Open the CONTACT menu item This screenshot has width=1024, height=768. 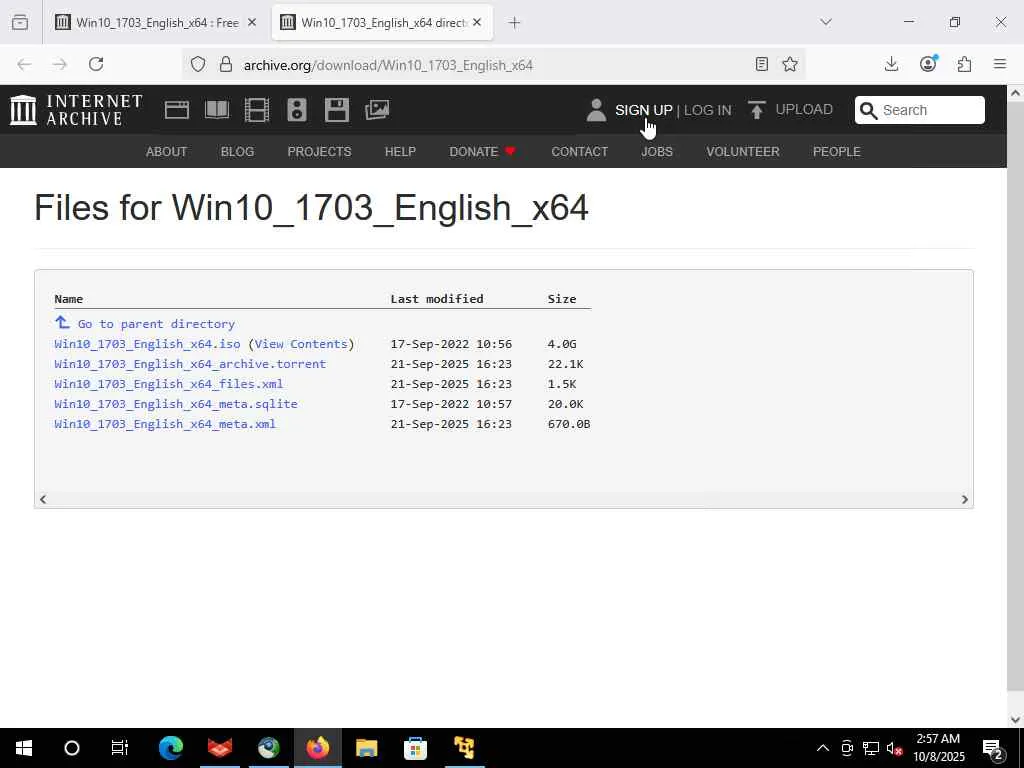tap(579, 152)
